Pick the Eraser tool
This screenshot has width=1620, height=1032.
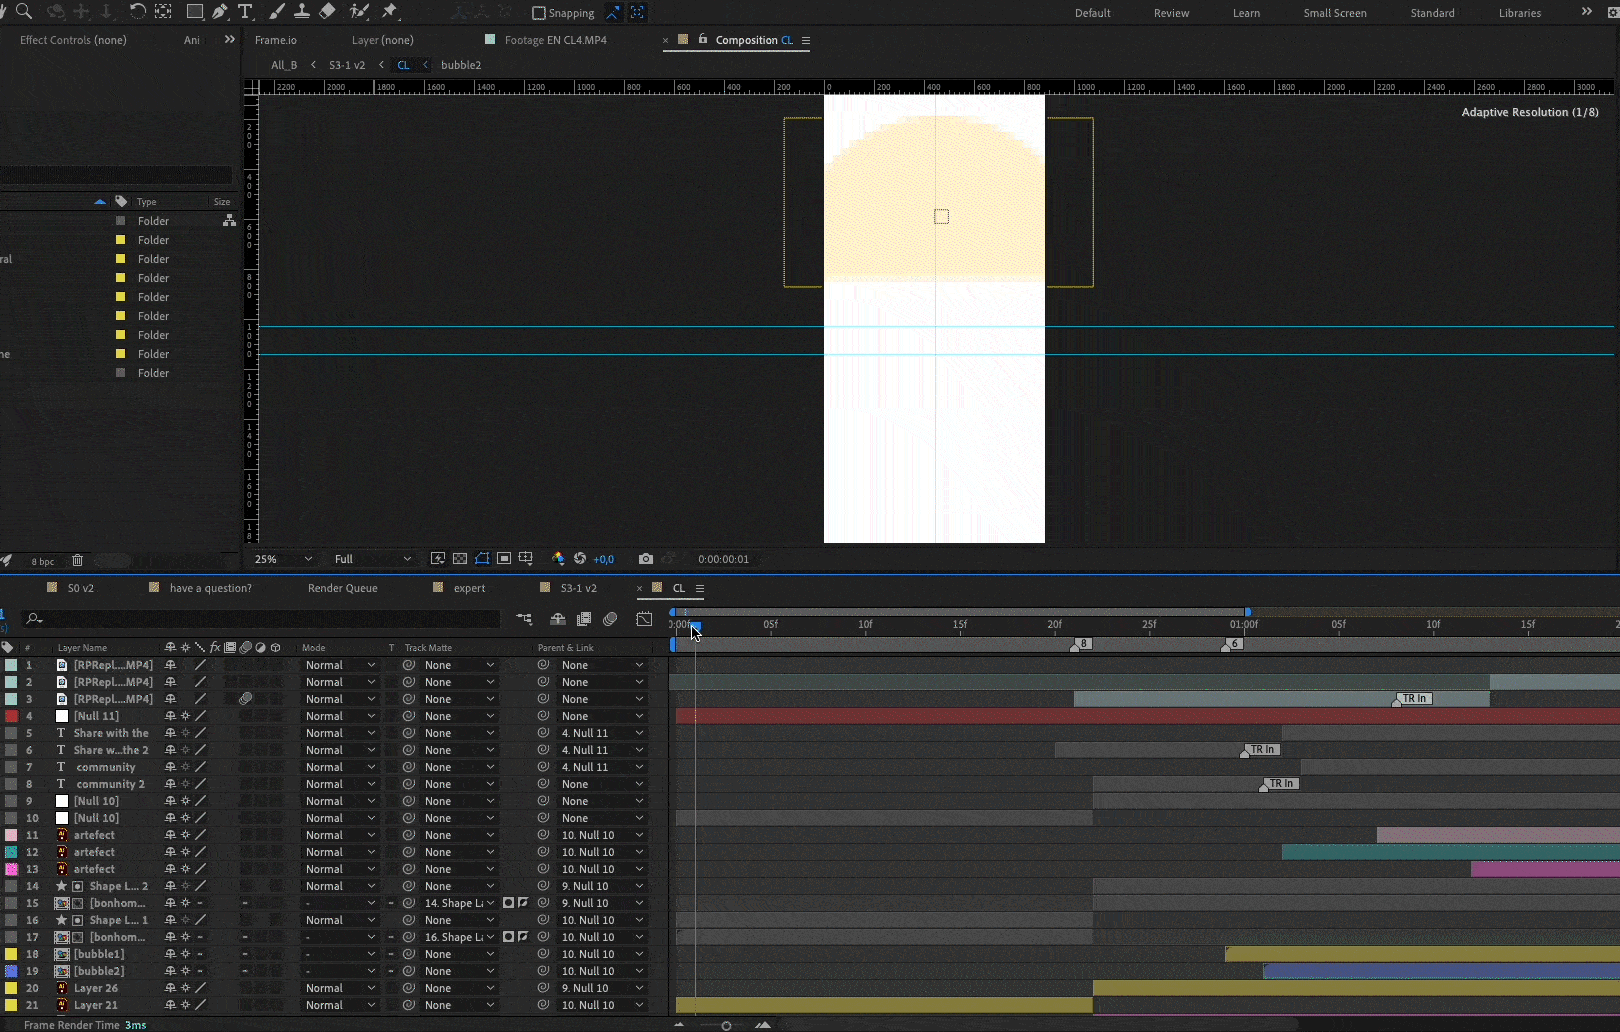(327, 12)
